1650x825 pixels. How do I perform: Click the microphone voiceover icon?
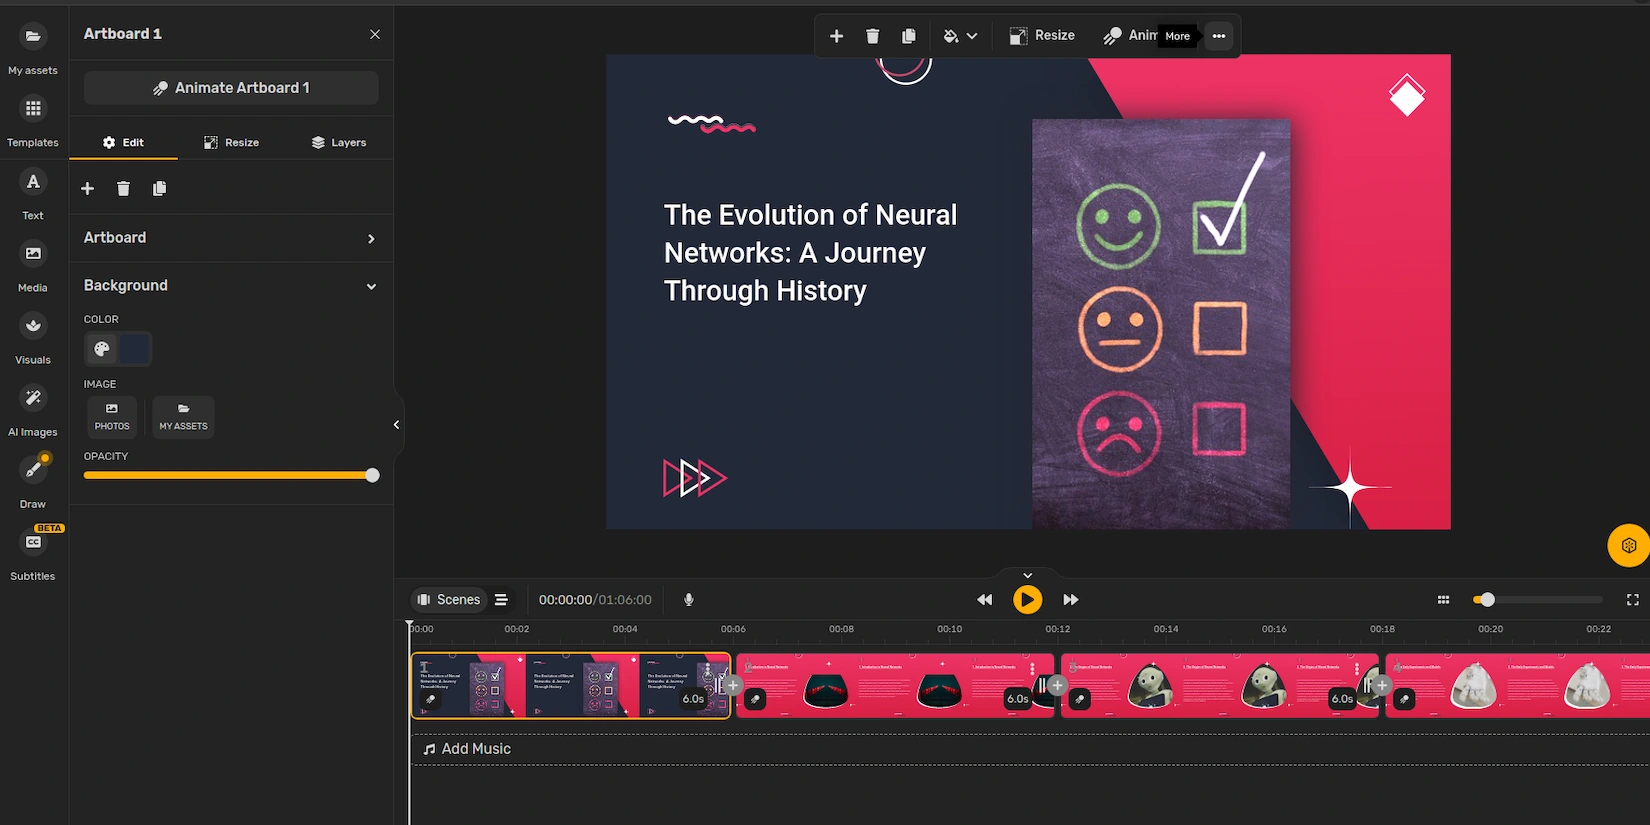pyautogui.click(x=688, y=600)
